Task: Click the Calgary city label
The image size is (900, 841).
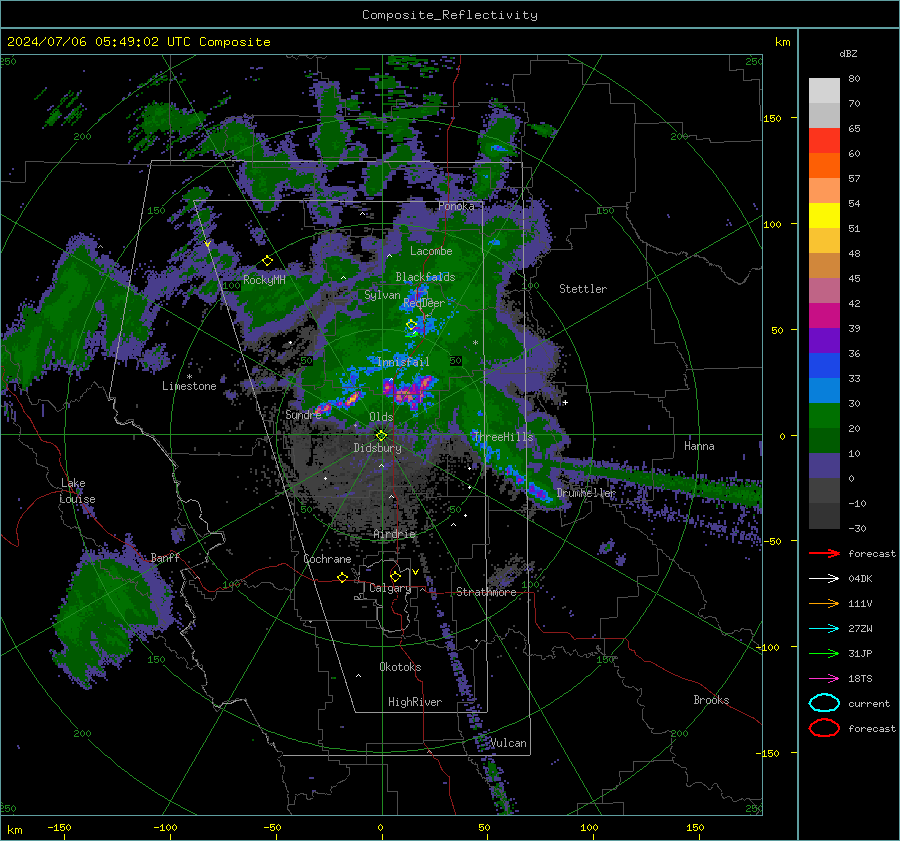Action: pyautogui.click(x=390, y=588)
